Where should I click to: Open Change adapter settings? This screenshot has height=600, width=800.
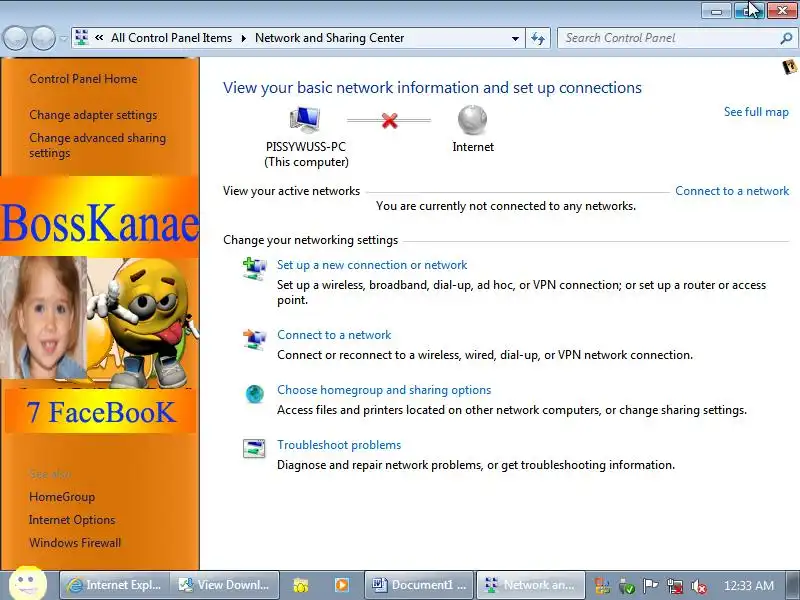93,115
